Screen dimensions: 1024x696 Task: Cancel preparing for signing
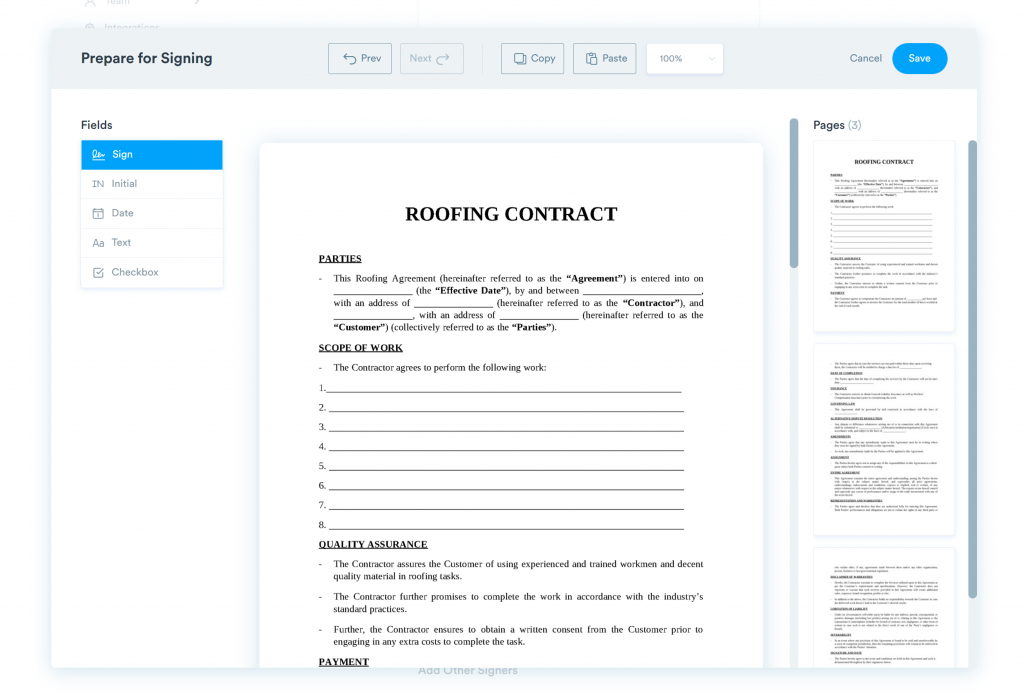coord(865,58)
